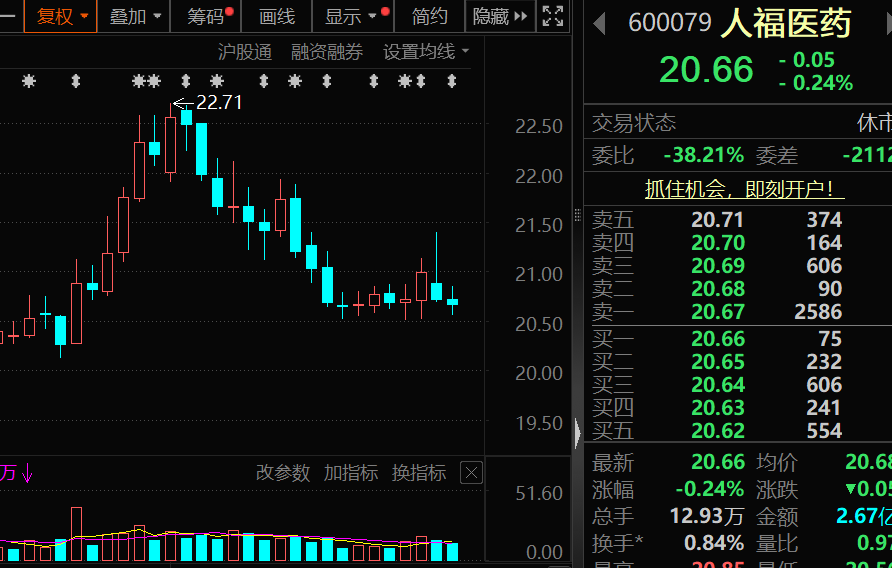Viewport: 892px width, 568px height.
Task: Toggle the 沪股通 tag display
Action: pos(245,52)
